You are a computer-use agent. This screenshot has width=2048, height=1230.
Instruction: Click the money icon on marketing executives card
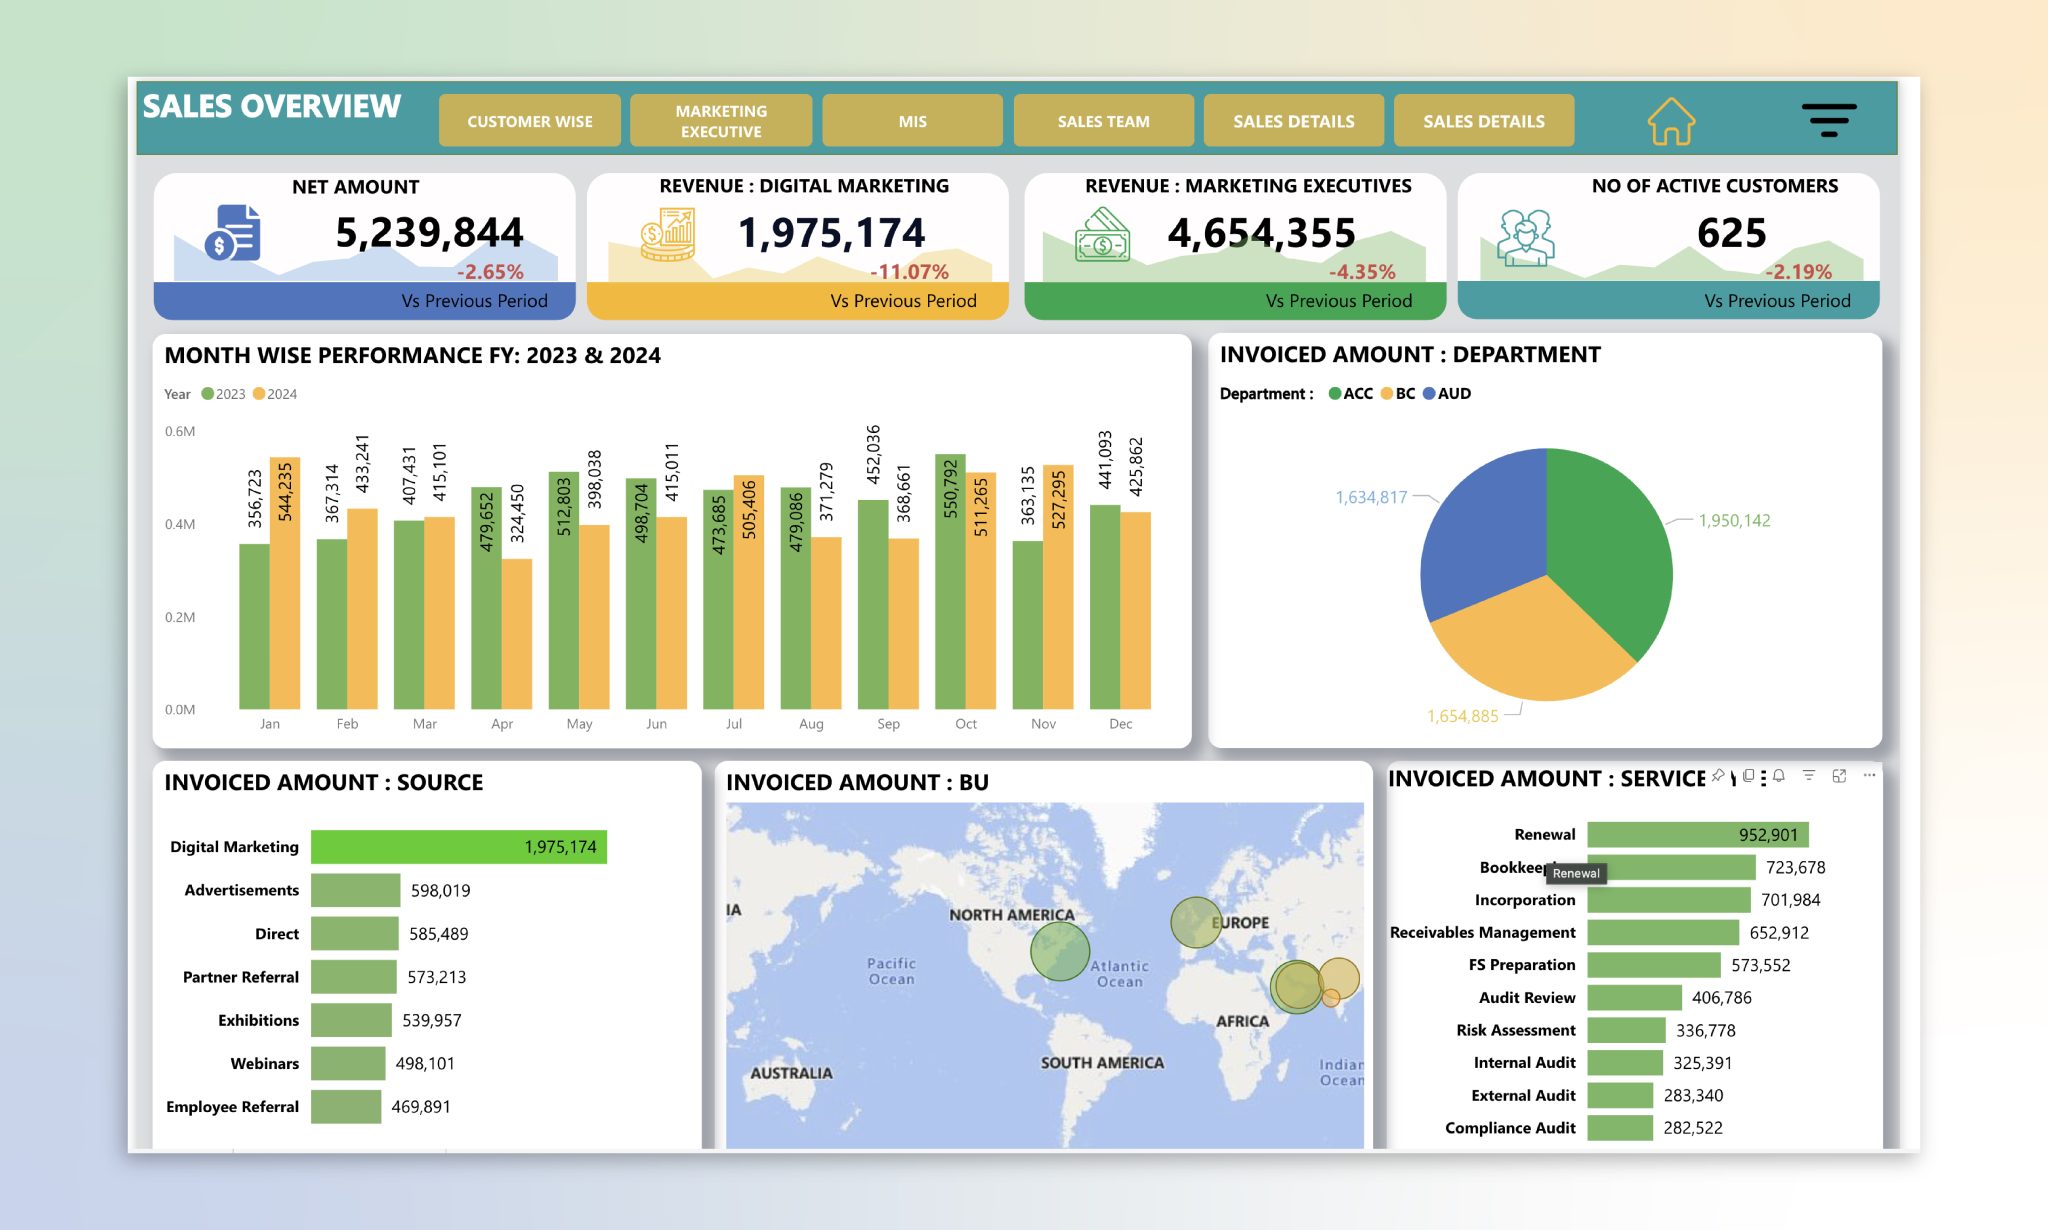1101,235
